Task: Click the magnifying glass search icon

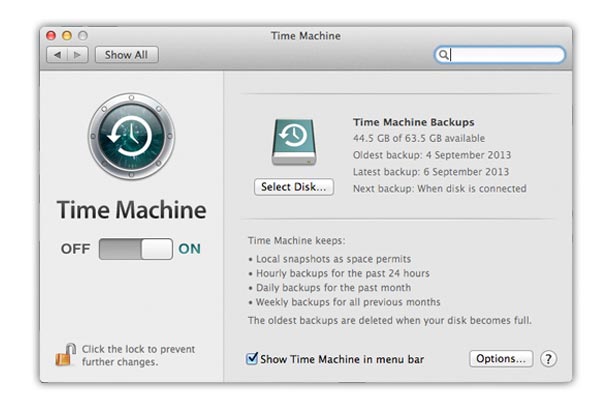Action: [x=443, y=55]
